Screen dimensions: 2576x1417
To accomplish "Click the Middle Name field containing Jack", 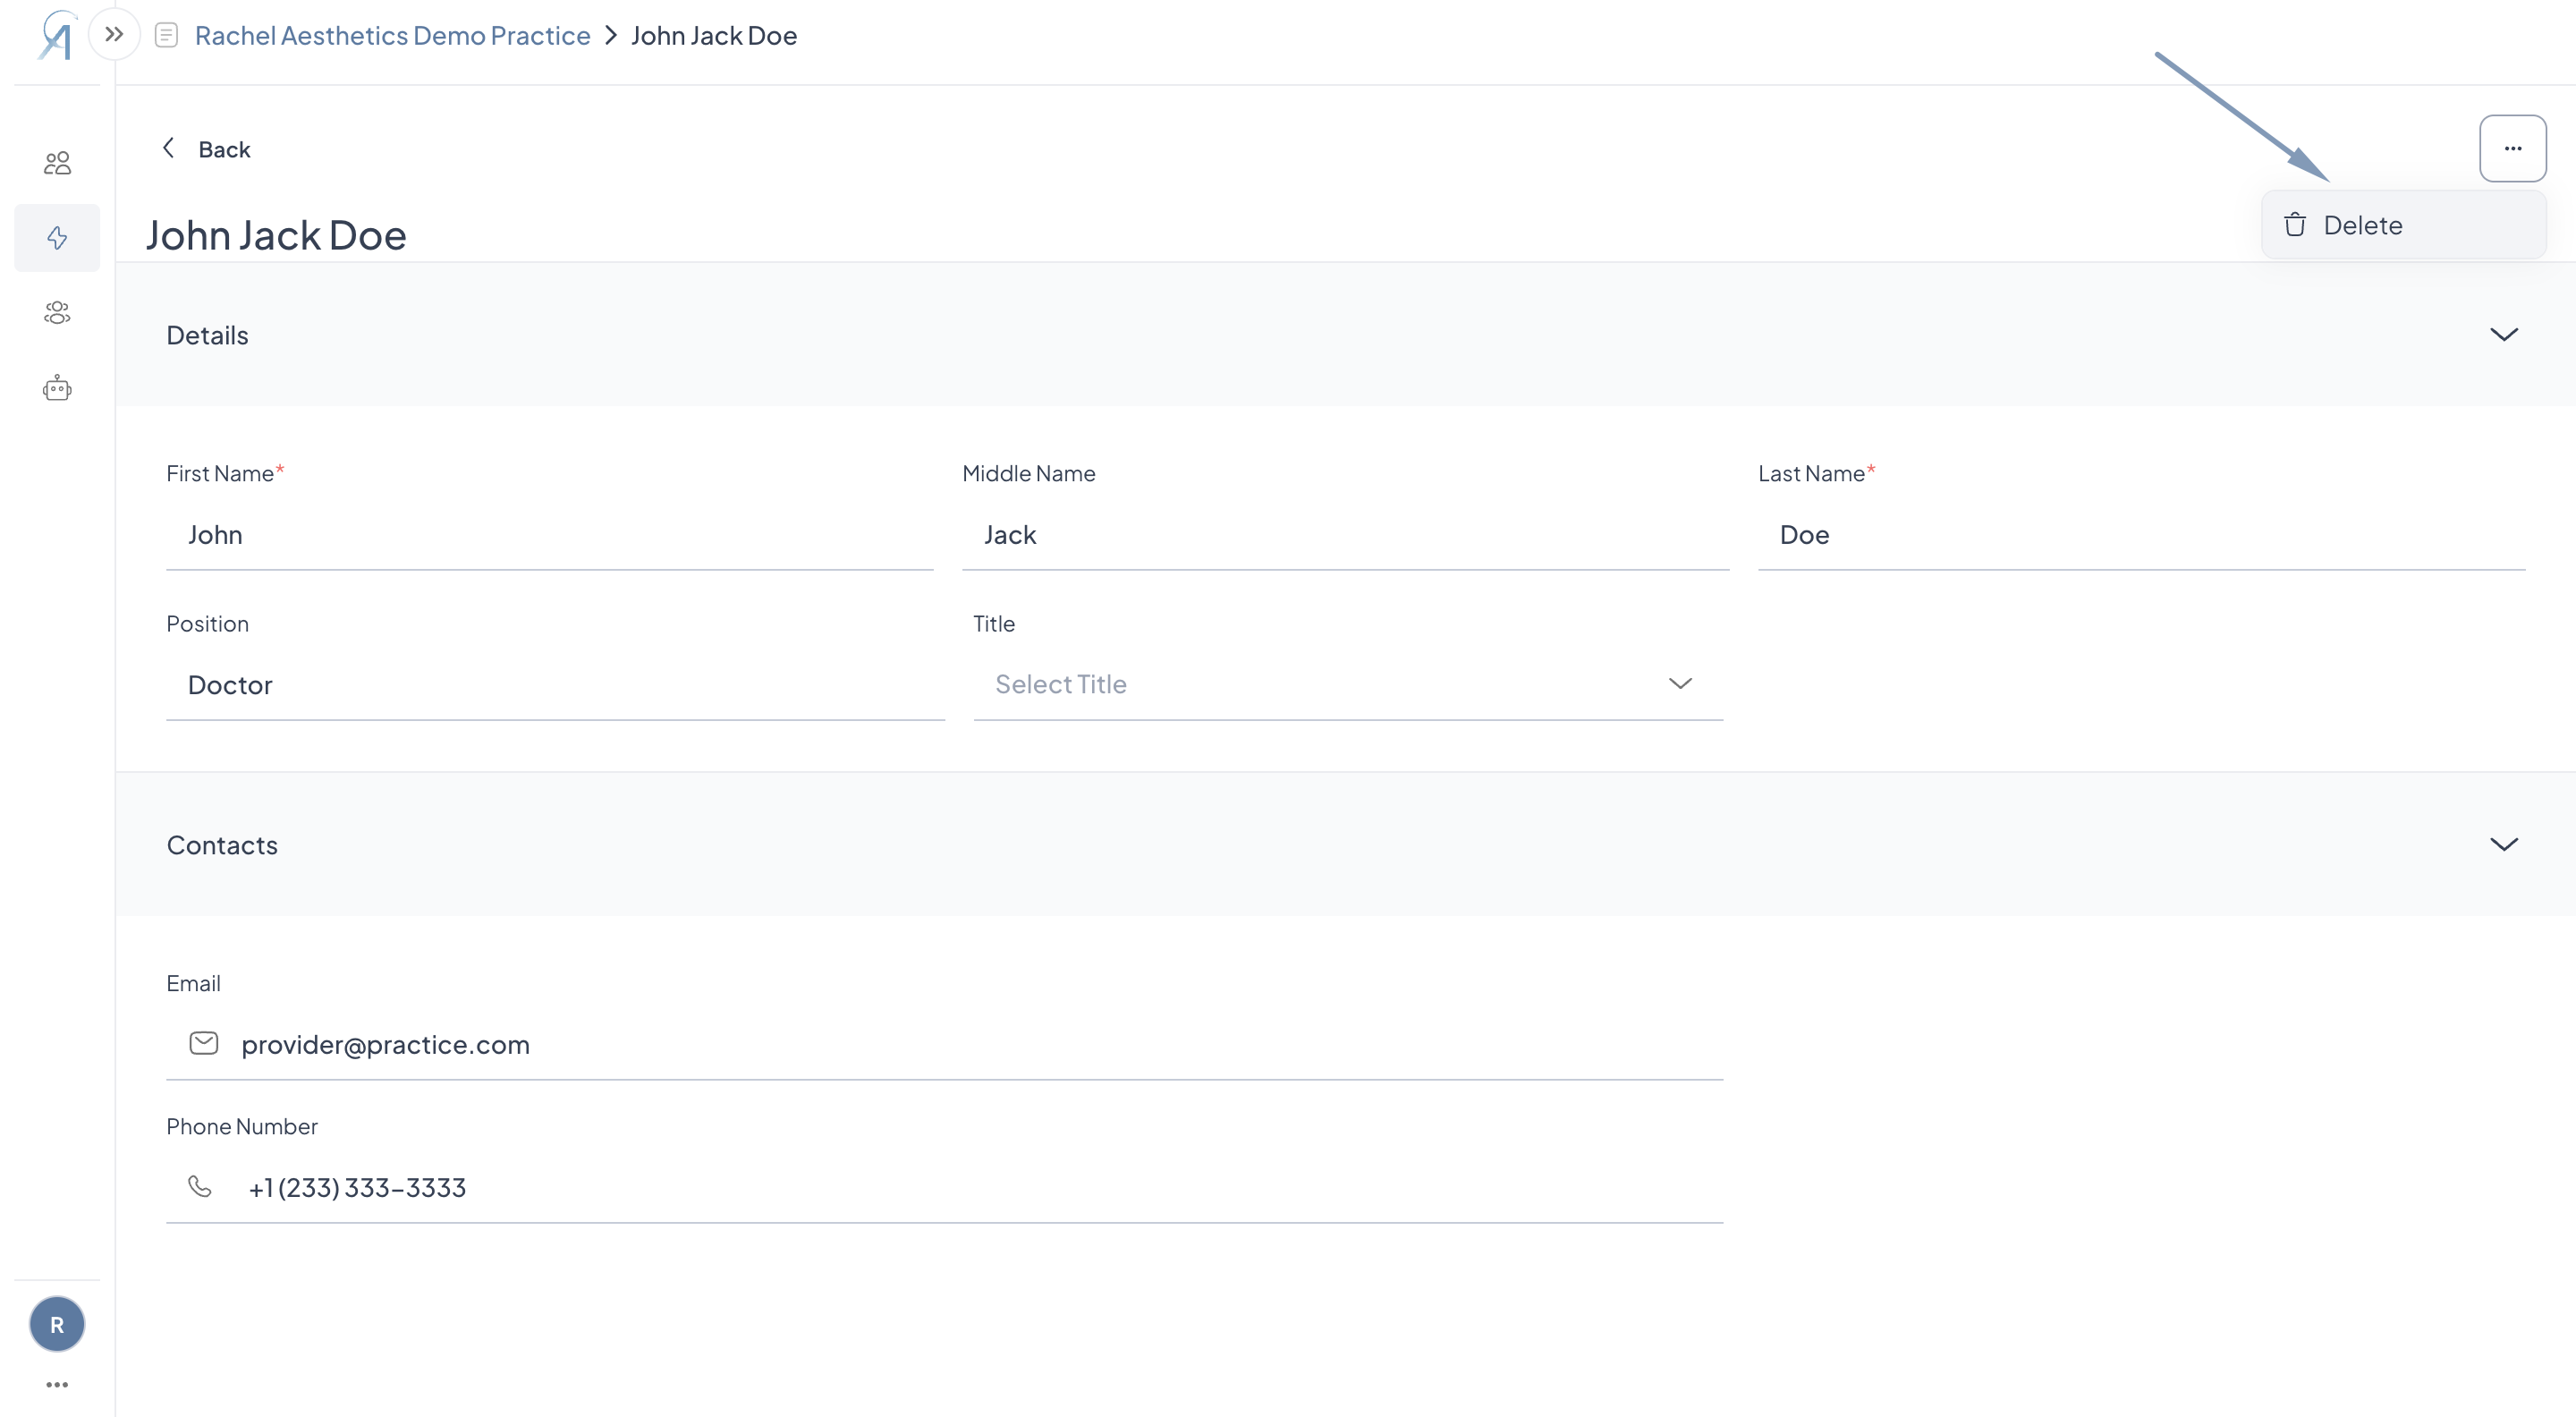I will 1345,535.
